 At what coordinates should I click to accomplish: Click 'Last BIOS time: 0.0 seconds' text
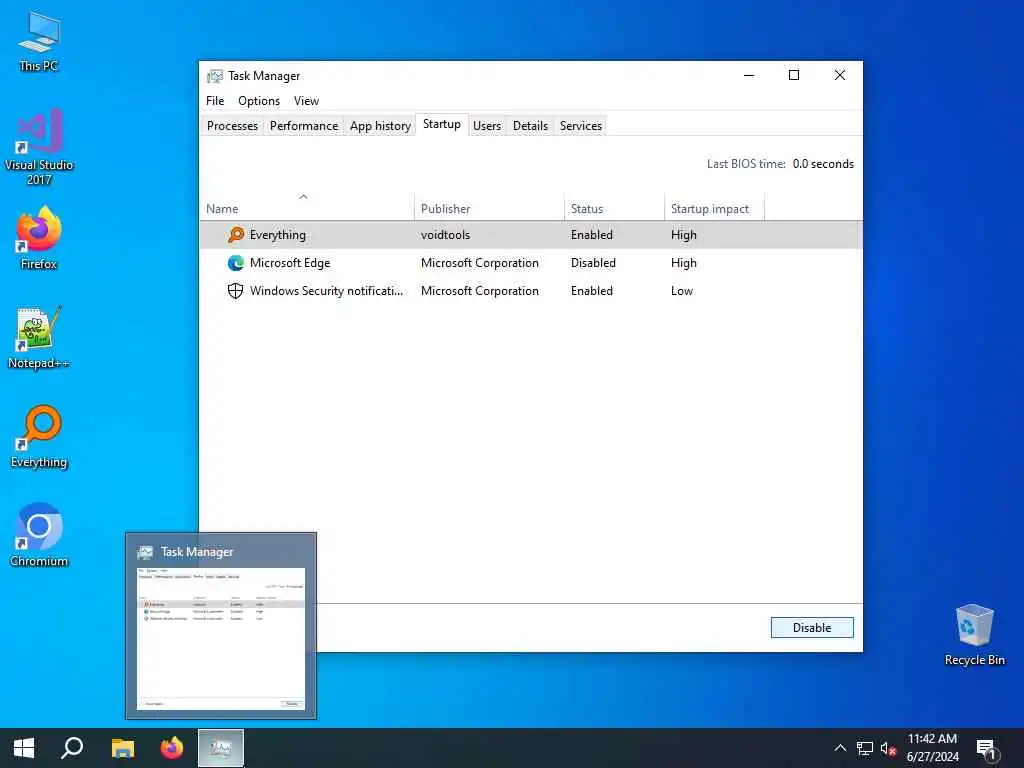(x=780, y=164)
